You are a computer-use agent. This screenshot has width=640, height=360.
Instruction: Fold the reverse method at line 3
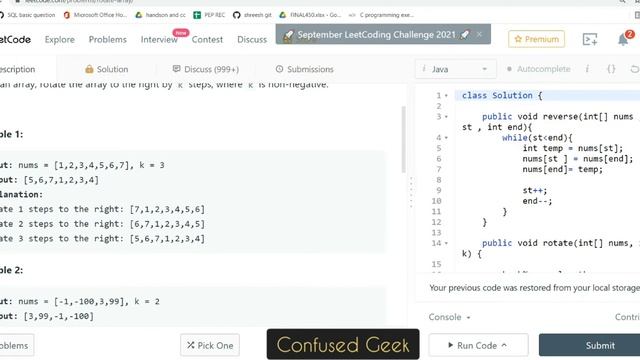[x=446, y=117]
